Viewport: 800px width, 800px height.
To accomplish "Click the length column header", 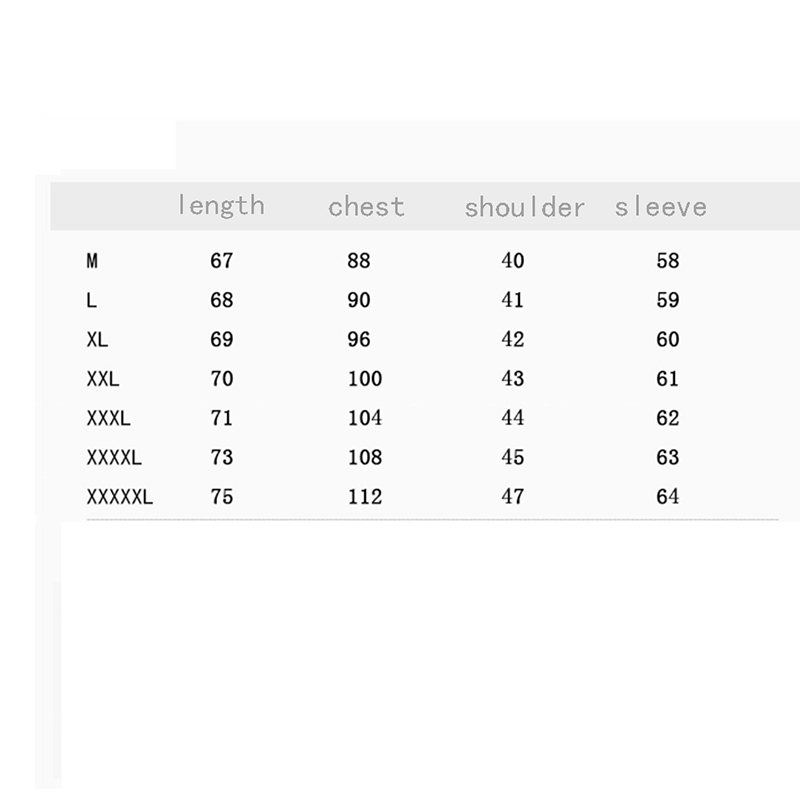I will coord(221,206).
